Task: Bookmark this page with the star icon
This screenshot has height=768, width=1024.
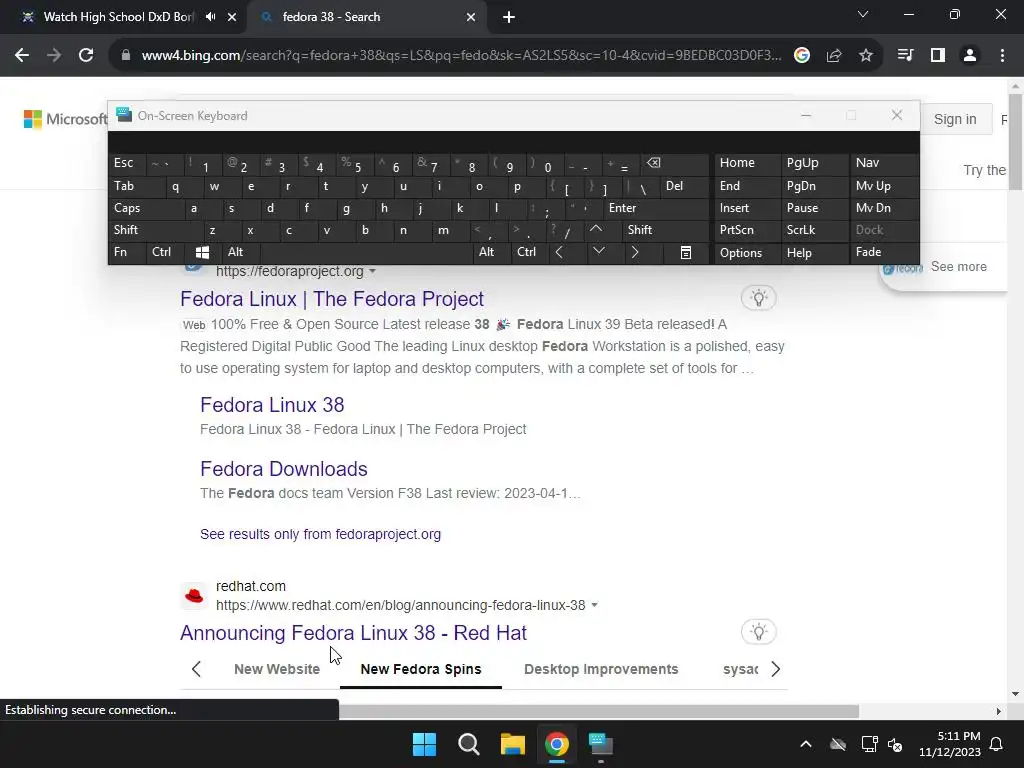Action: pos(866,56)
